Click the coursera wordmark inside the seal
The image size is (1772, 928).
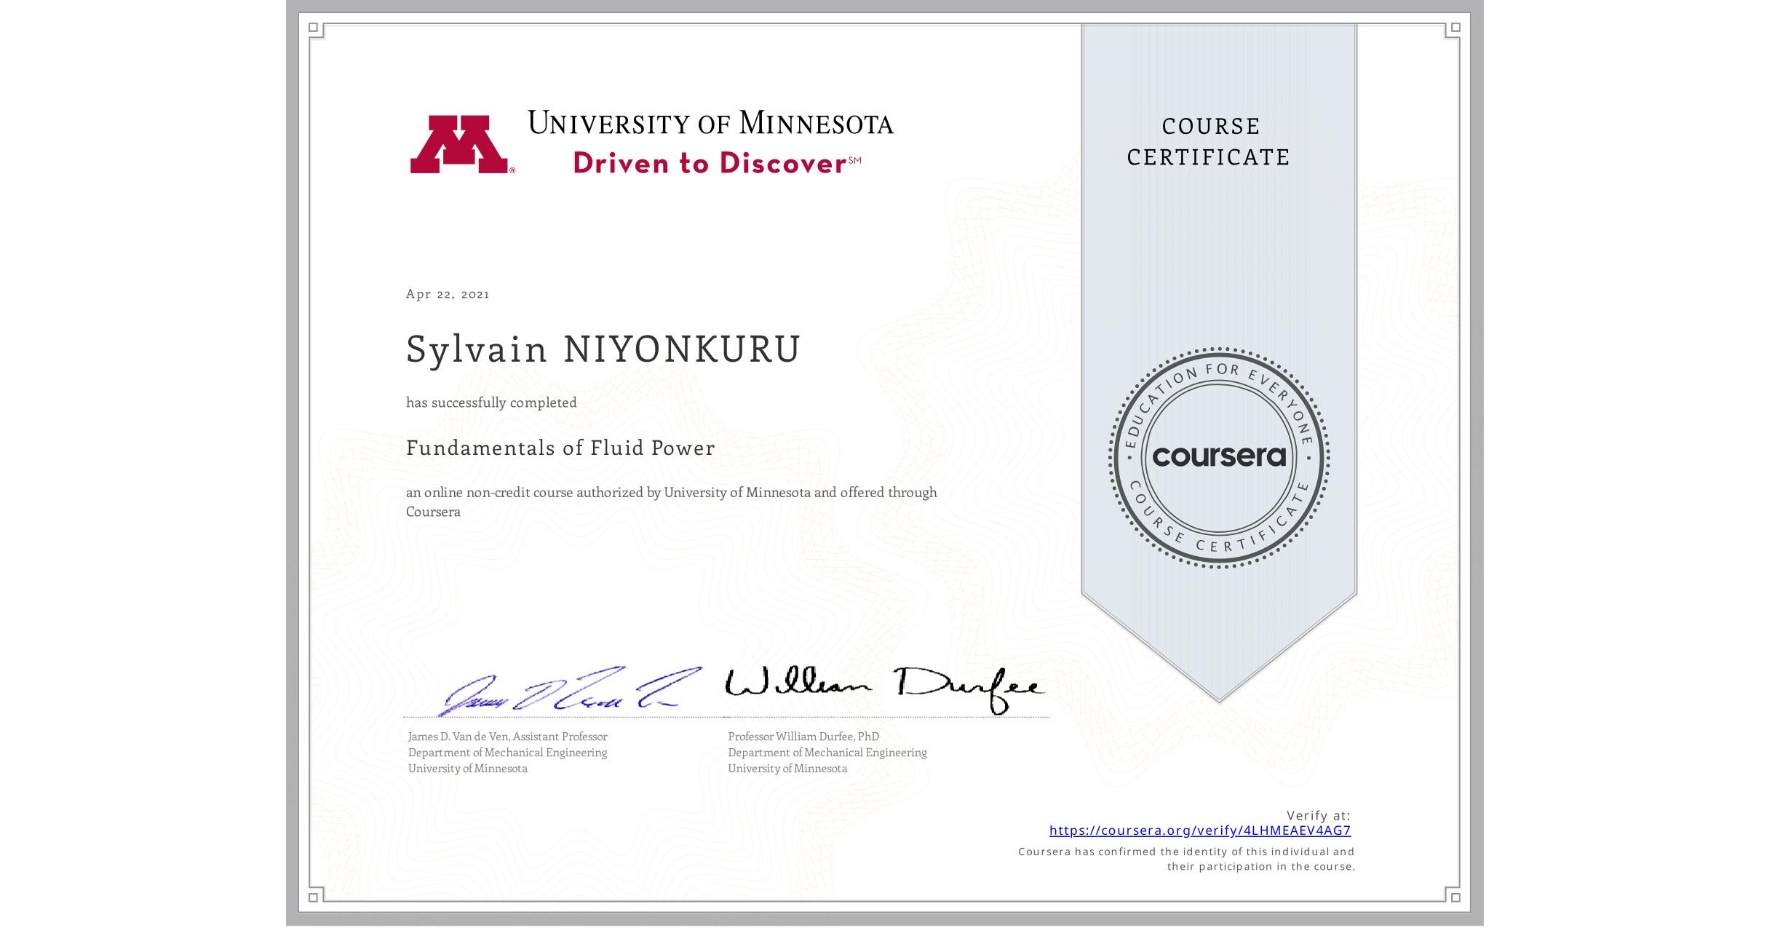[1219, 456]
